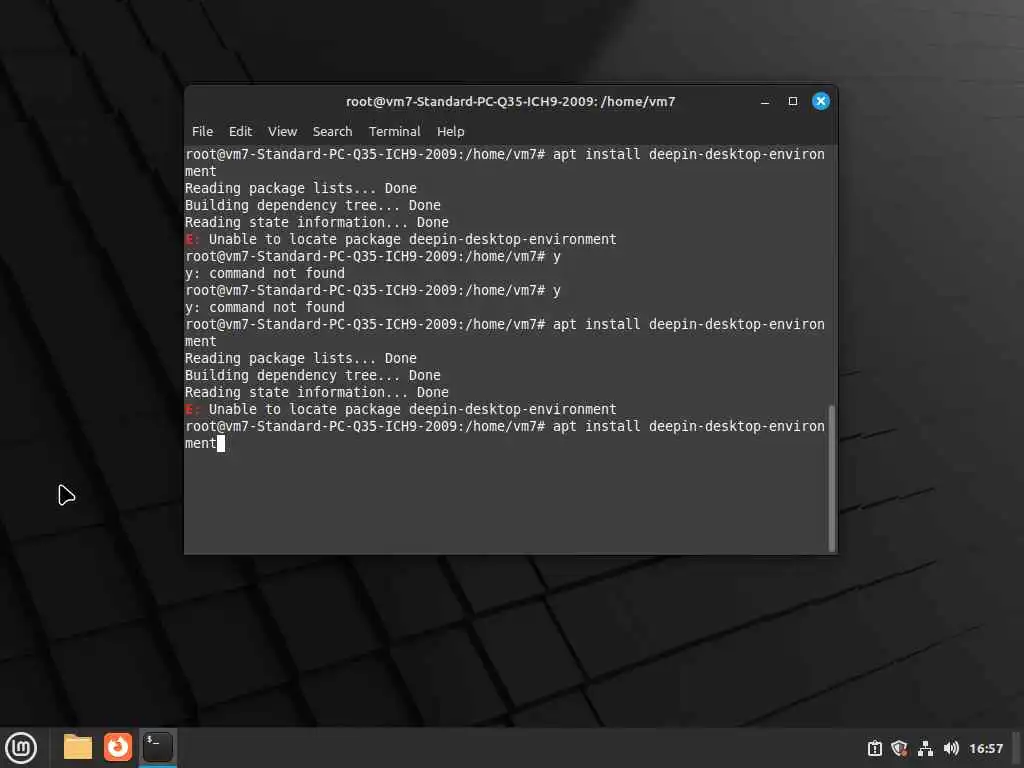Image resolution: width=1024 pixels, height=768 pixels.
Task: Click the second 'Building dependency tree... Done' line
Action: tap(312, 375)
